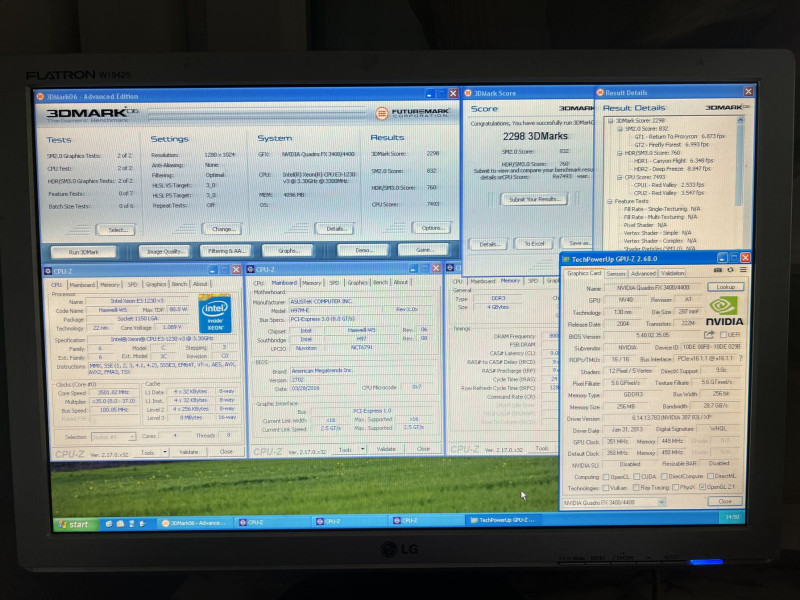Click the Select button under Tests in 3DMark06

[117, 230]
